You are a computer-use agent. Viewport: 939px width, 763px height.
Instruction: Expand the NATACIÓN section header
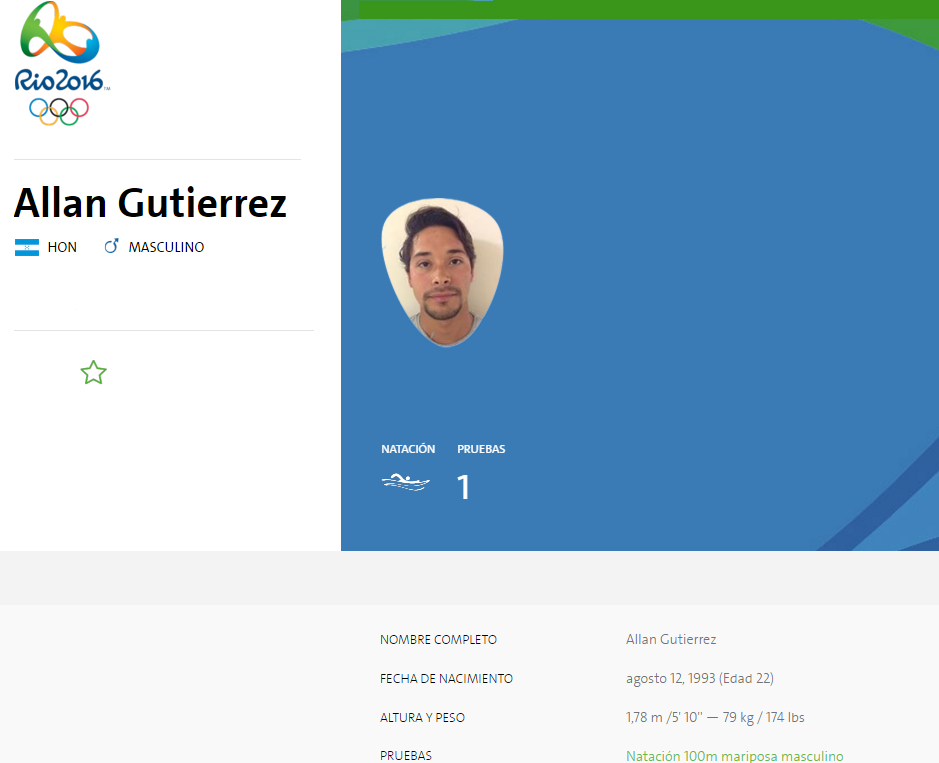click(408, 448)
